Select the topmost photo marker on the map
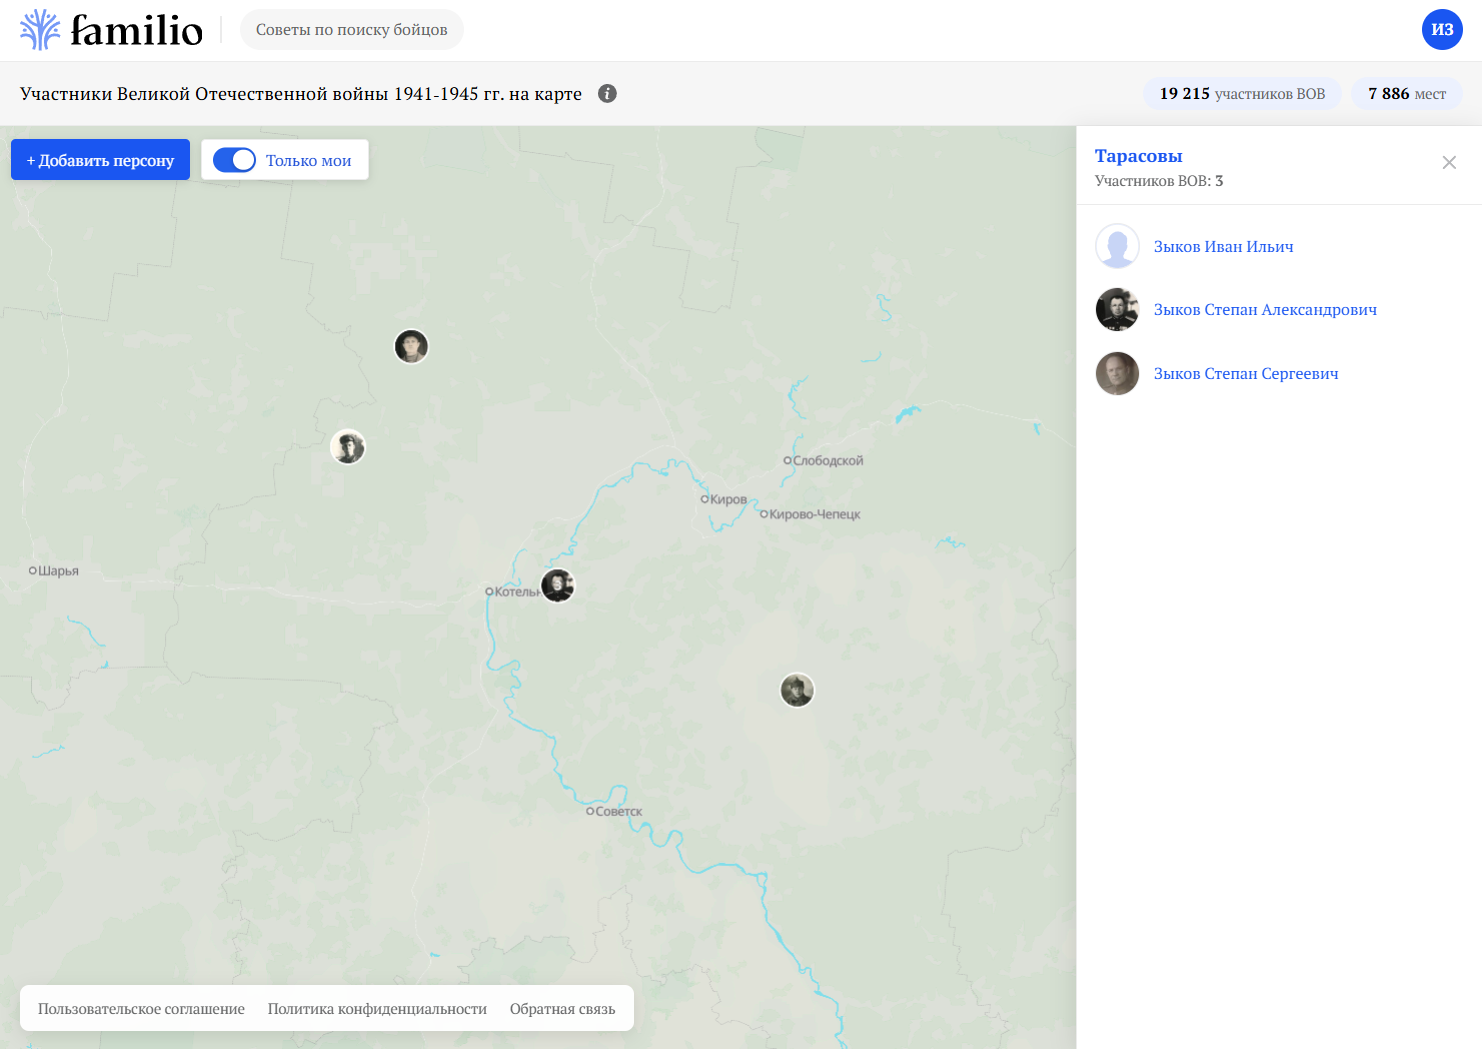The height and width of the screenshot is (1049, 1482). 411,346
